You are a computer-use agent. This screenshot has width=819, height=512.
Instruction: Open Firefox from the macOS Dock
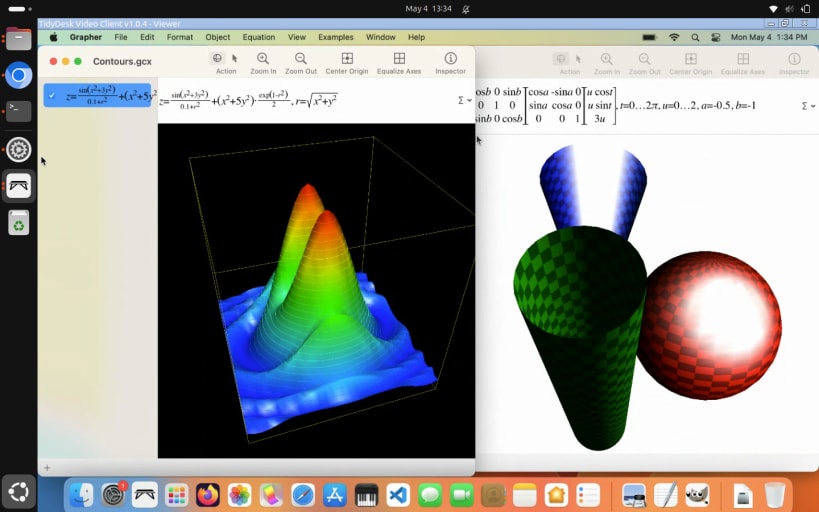[208, 494]
